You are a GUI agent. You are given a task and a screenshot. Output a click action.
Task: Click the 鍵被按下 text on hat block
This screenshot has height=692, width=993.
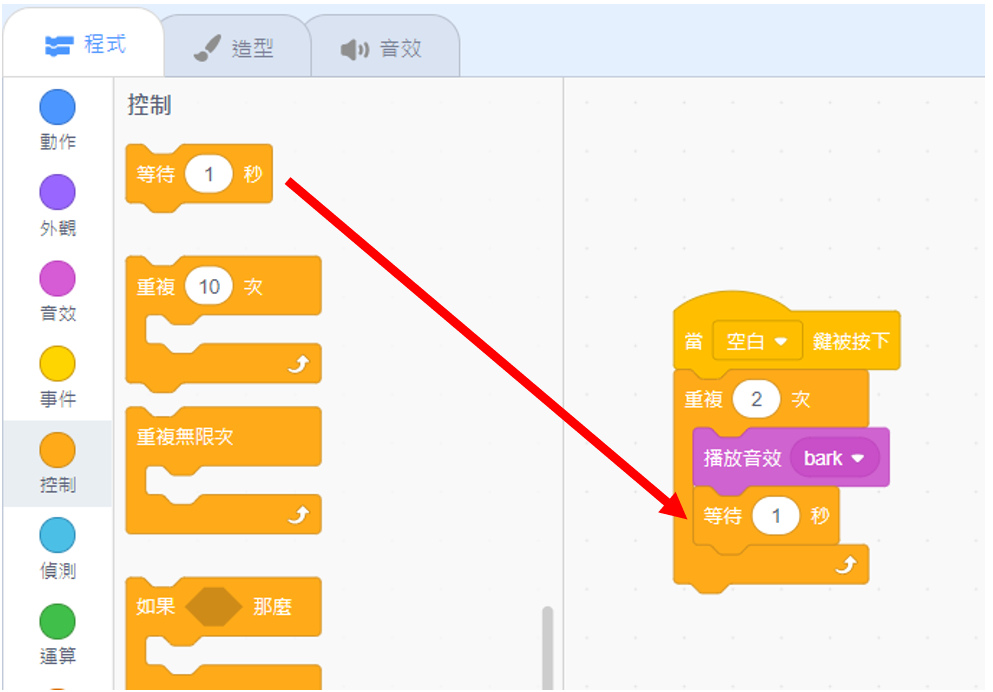click(x=851, y=342)
